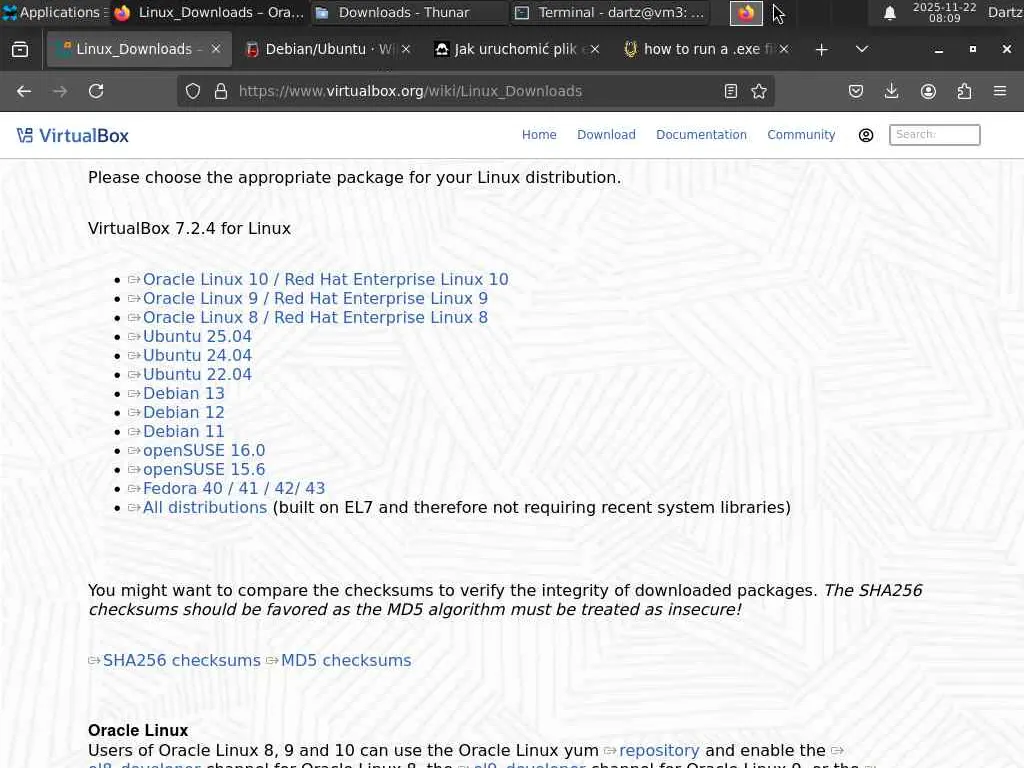1024x768 pixels.
Task: Open Oracle Linux 9 / RHEL 9 package link
Action: pyautogui.click(x=315, y=298)
